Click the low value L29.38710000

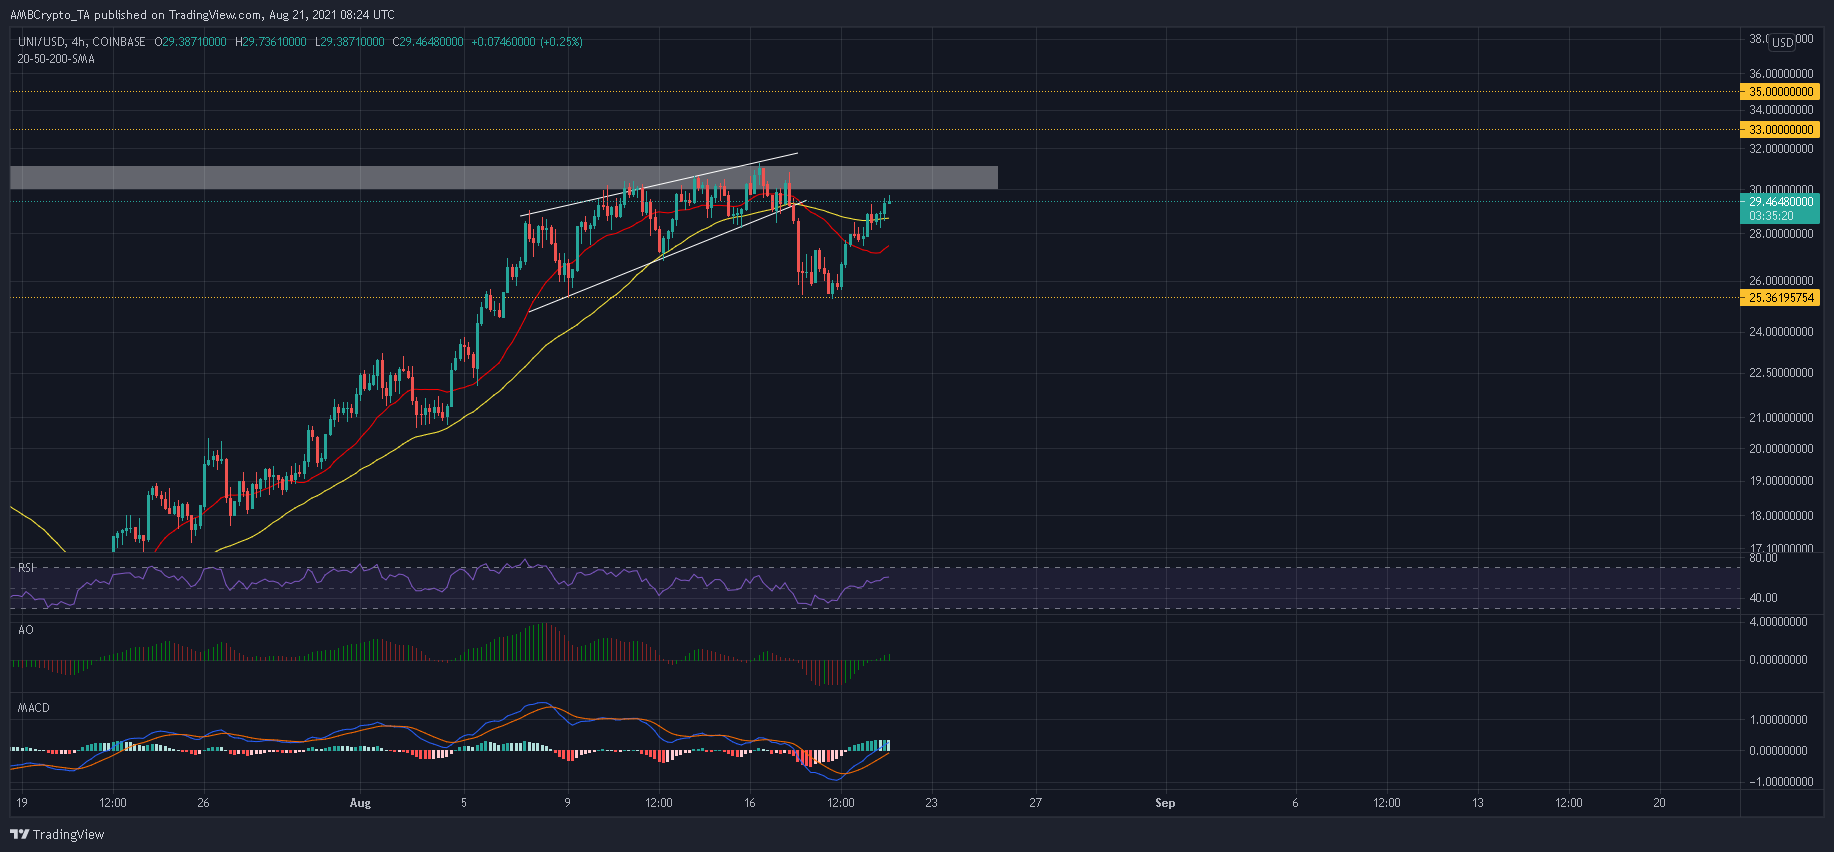(349, 42)
